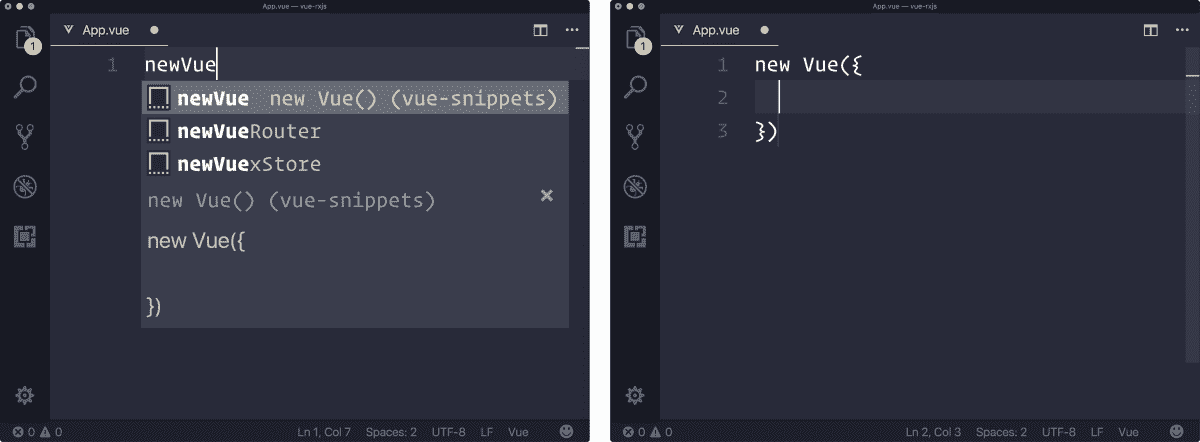Click line number 3 in right editor
This screenshot has width=1200, height=442.
pos(722,131)
